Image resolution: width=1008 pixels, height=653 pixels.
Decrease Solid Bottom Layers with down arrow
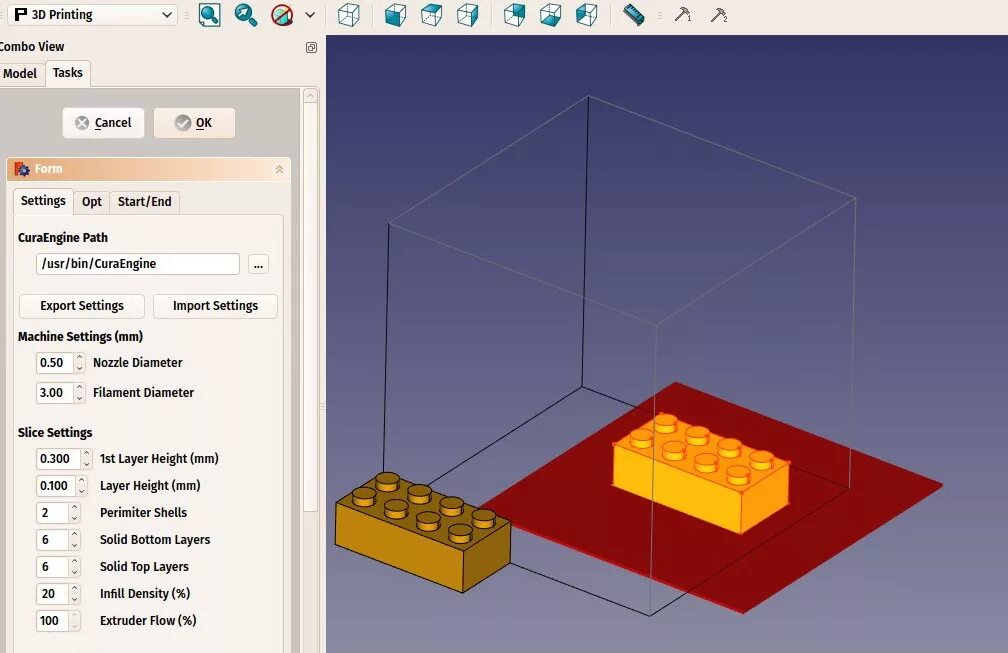[75, 546]
